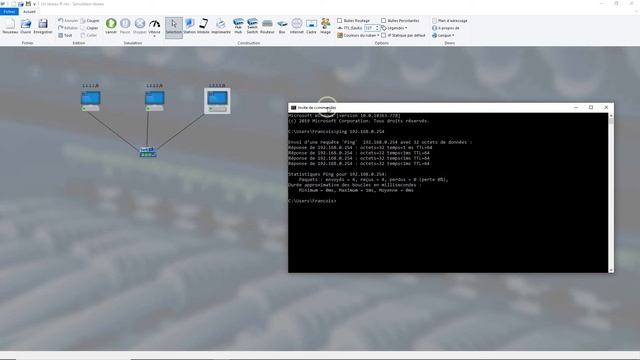
Task: Add a Box device icon
Action: pos(282,26)
